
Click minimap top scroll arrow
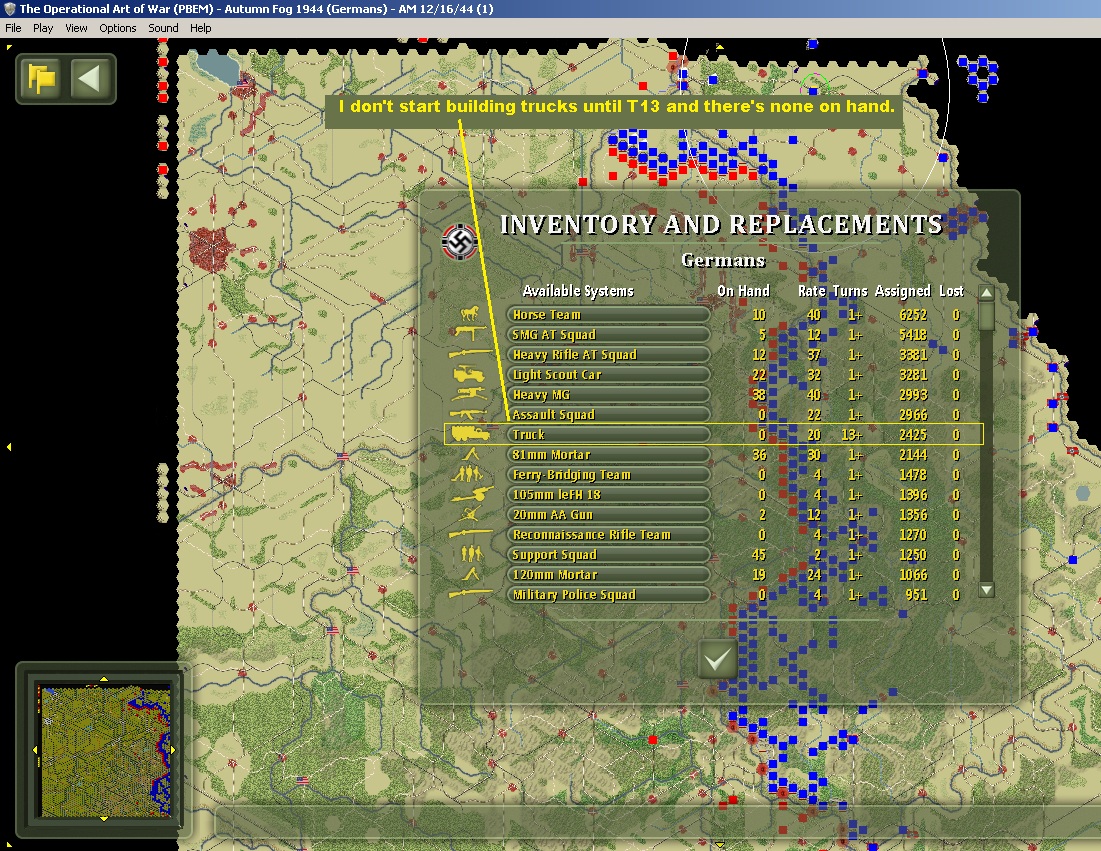coord(104,679)
